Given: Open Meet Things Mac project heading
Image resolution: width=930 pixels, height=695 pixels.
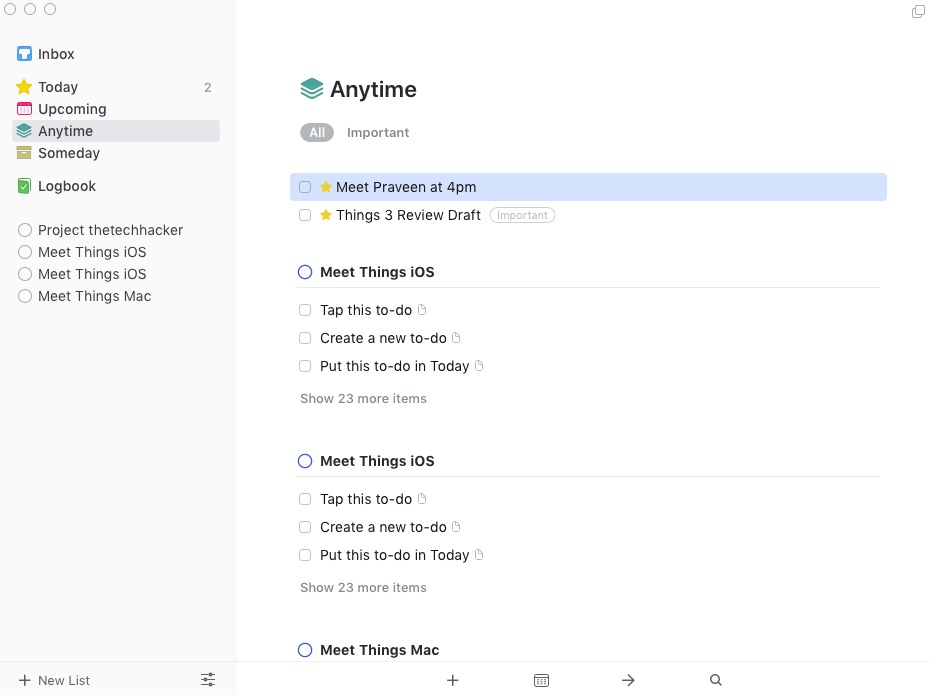Looking at the screenshot, I should click(380, 650).
